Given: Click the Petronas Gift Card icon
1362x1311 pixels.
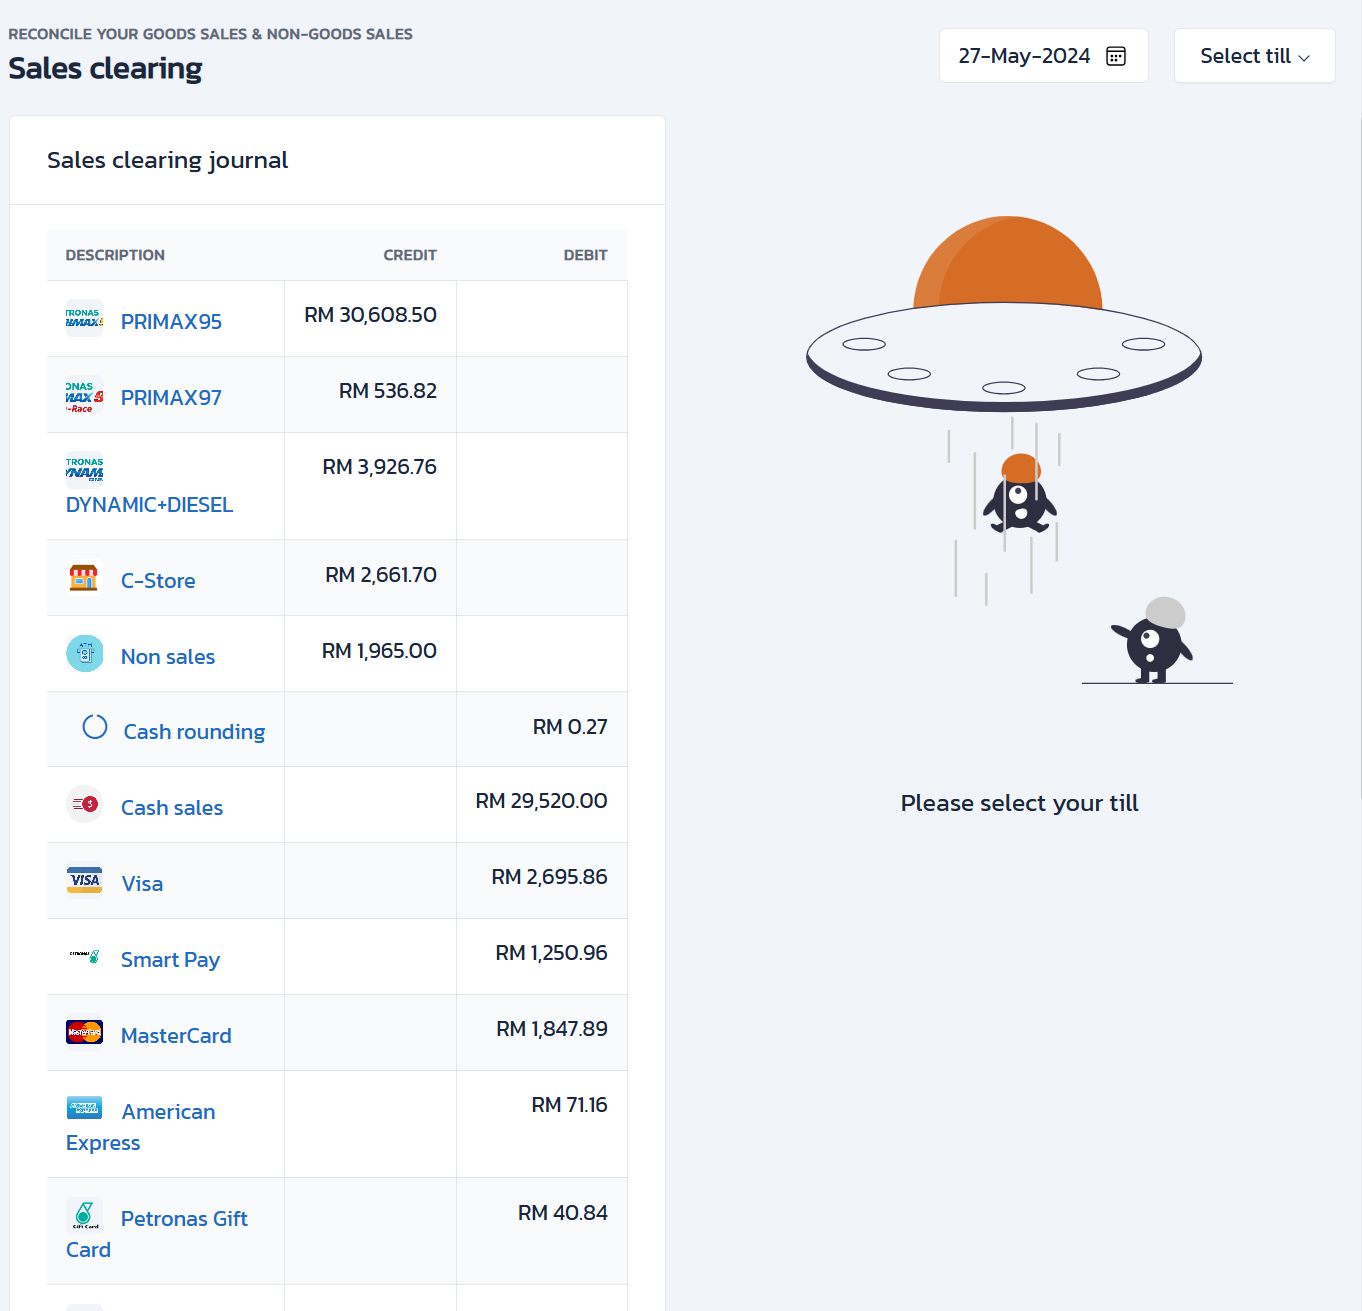Looking at the screenshot, I should [x=84, y=1215].
